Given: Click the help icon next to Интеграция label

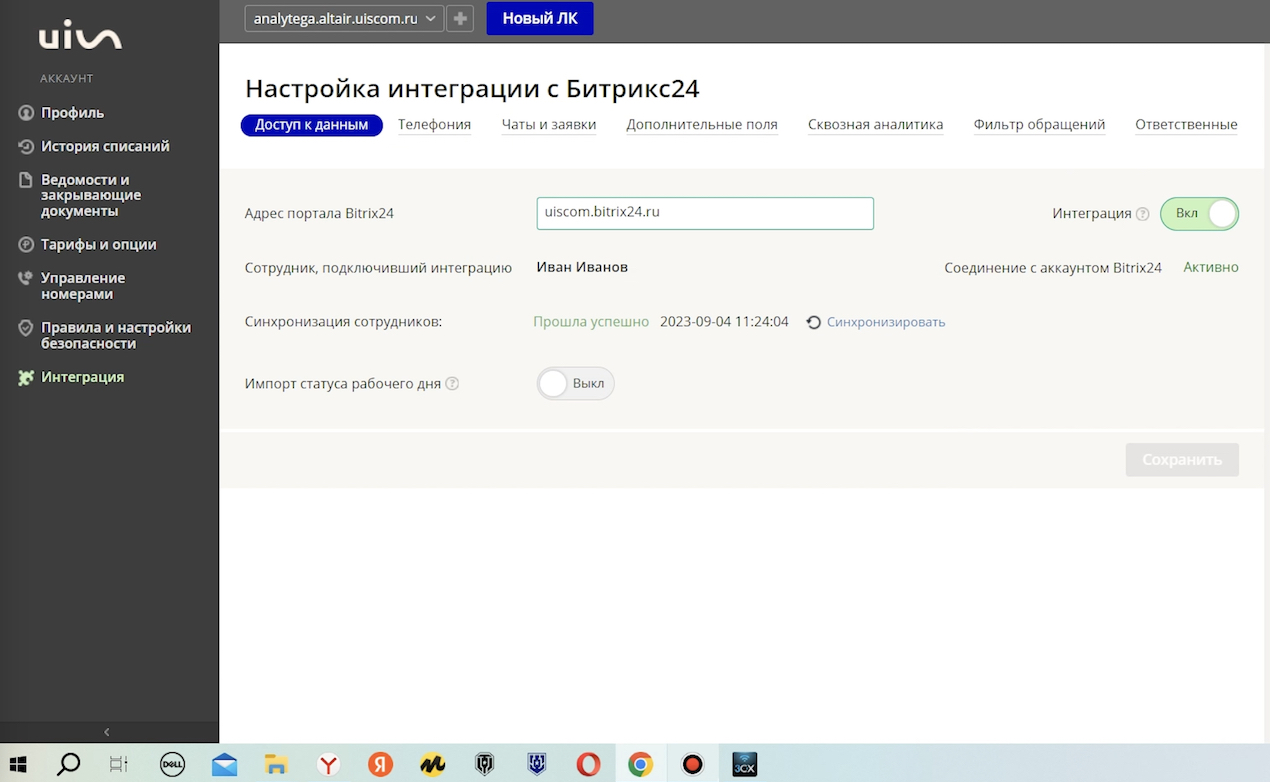Looking at the screenshot, I should tap(1142, 214).
